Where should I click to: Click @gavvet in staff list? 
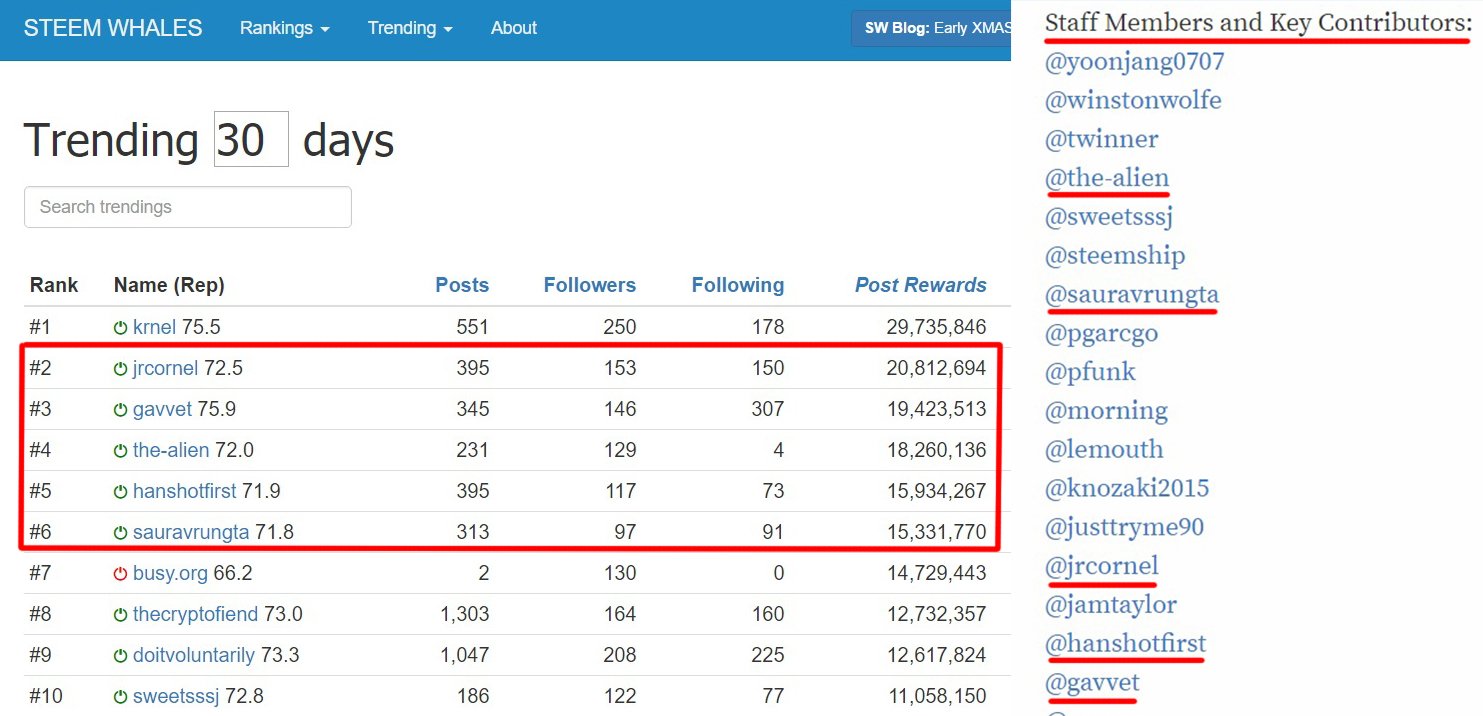1092,683
